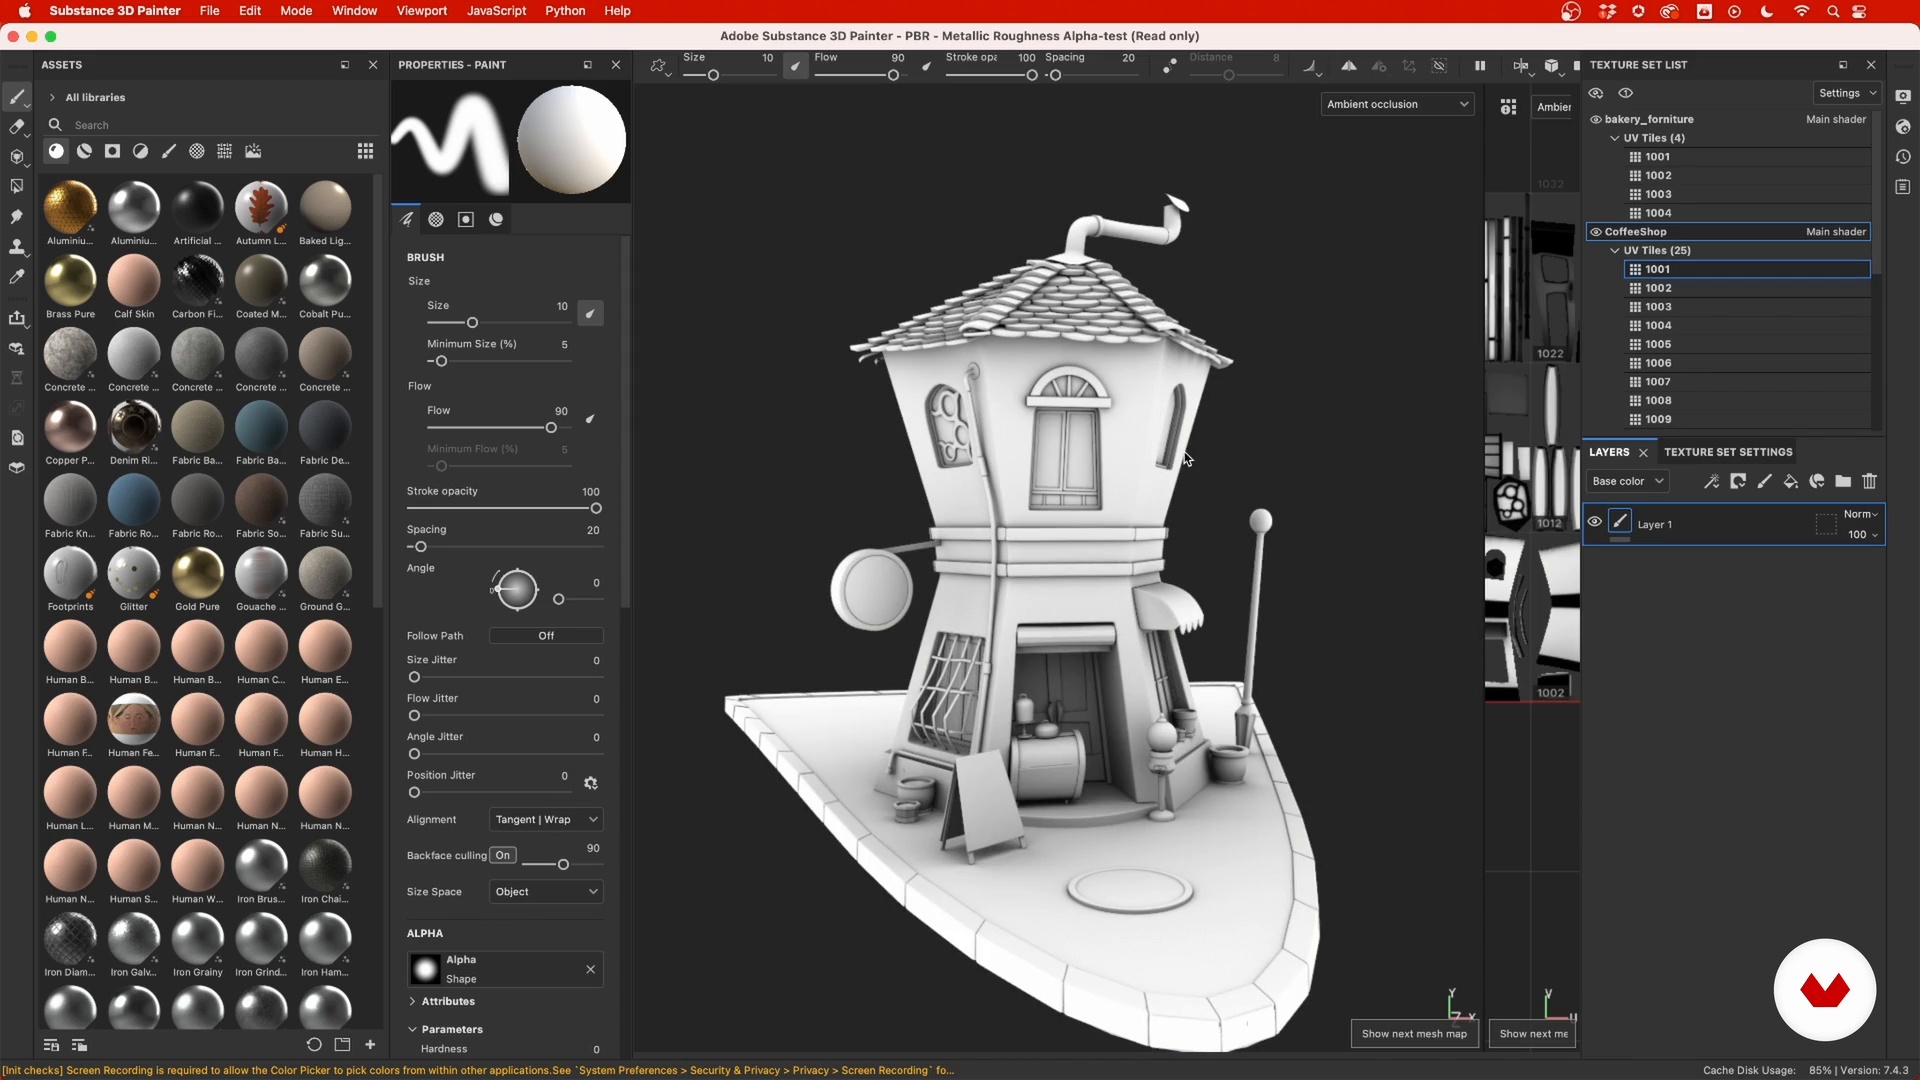
Task: Filter assets by Environment maps icon
Action: point(253,151)
